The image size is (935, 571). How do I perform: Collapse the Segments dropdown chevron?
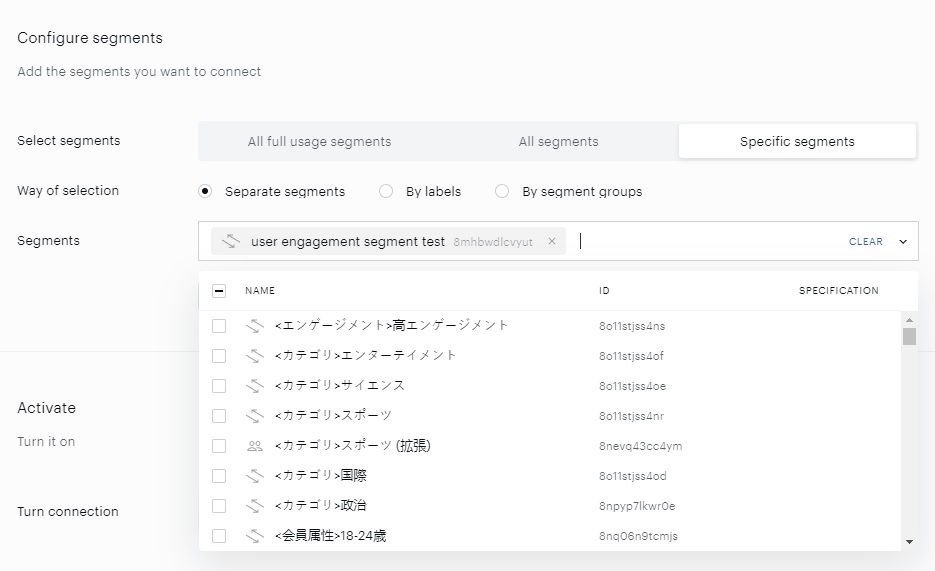pos(903,241)
